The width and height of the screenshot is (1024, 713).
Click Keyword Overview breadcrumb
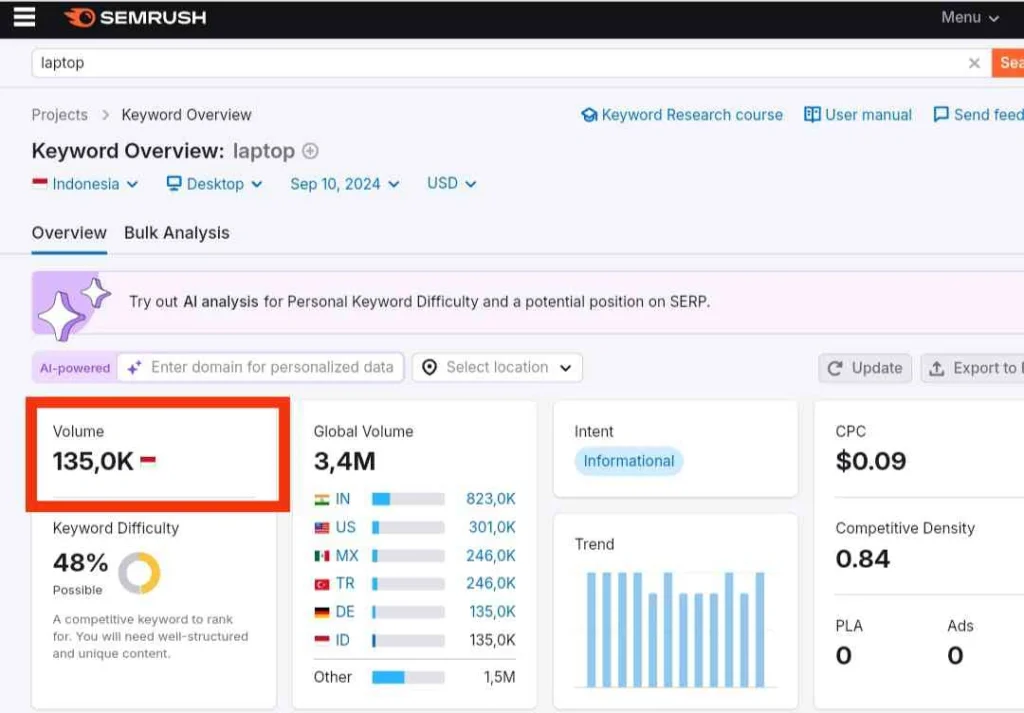click(x=186, y=115)
